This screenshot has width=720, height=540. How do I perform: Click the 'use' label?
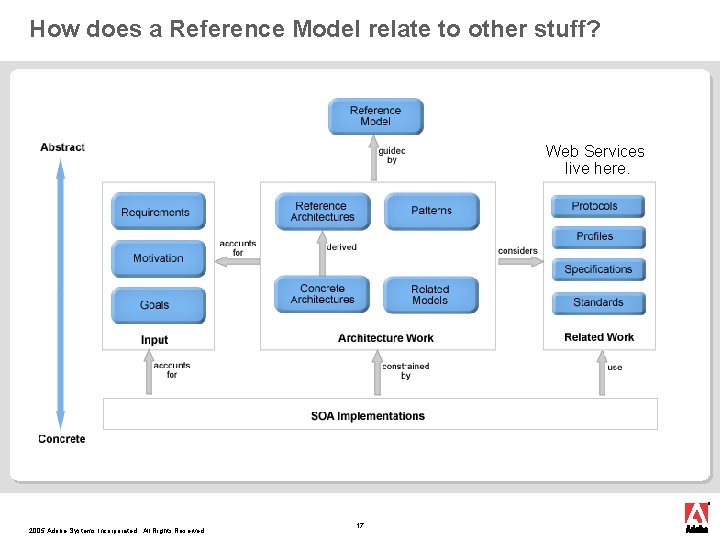click(615, 367)
